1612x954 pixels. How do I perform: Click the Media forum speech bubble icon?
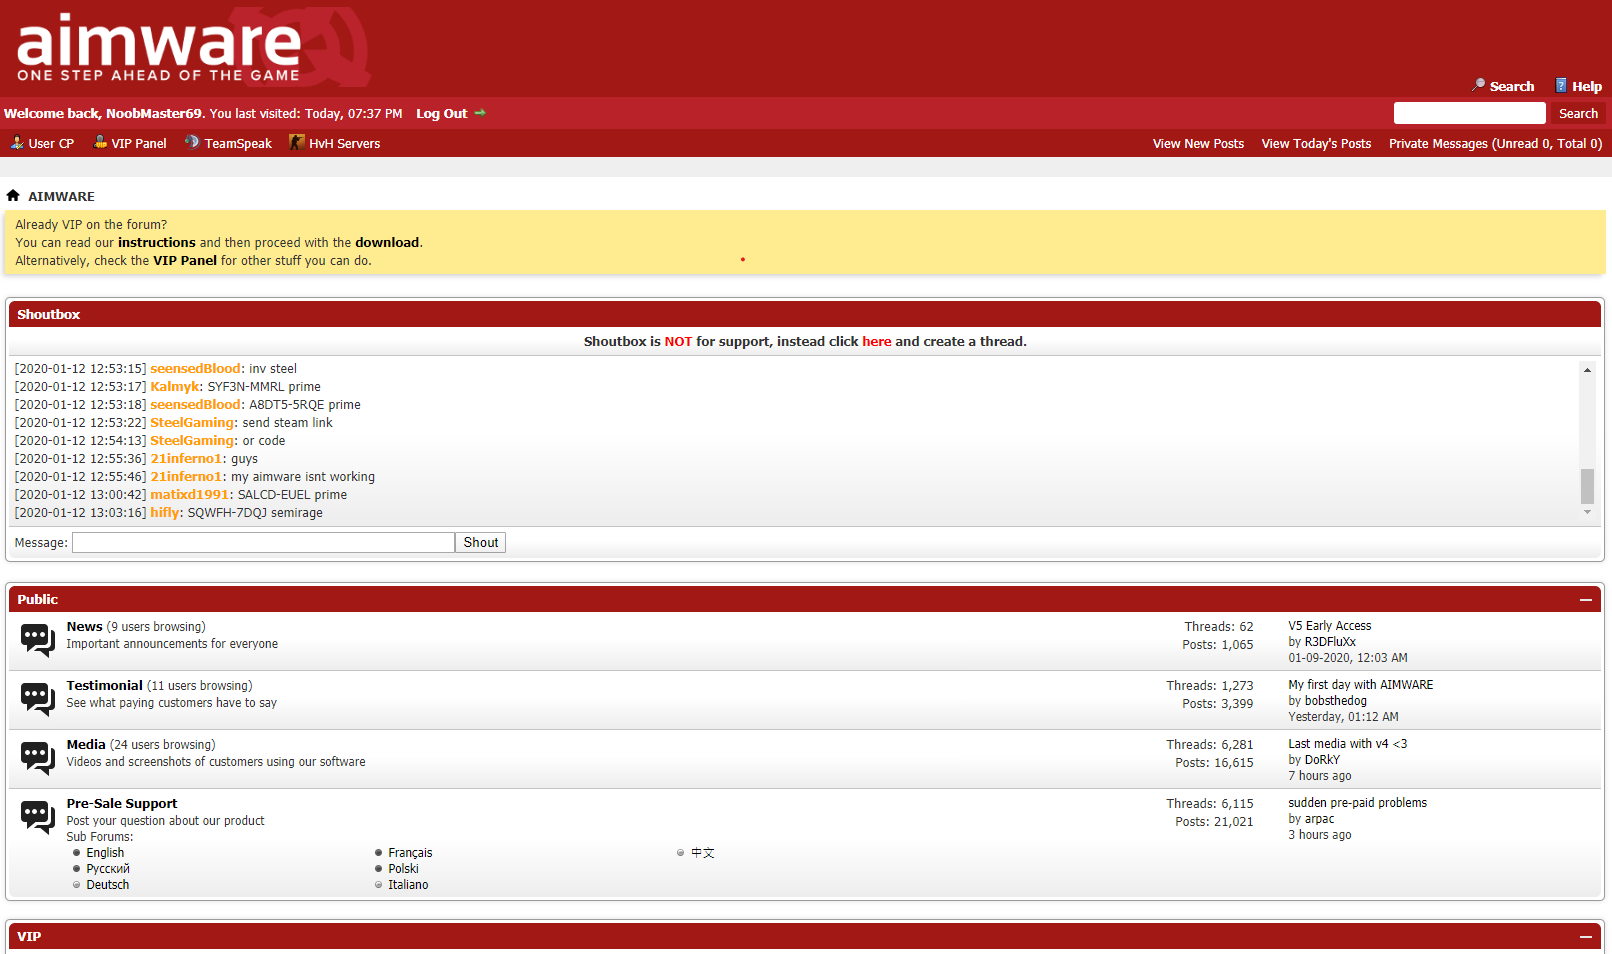[38, 757]
